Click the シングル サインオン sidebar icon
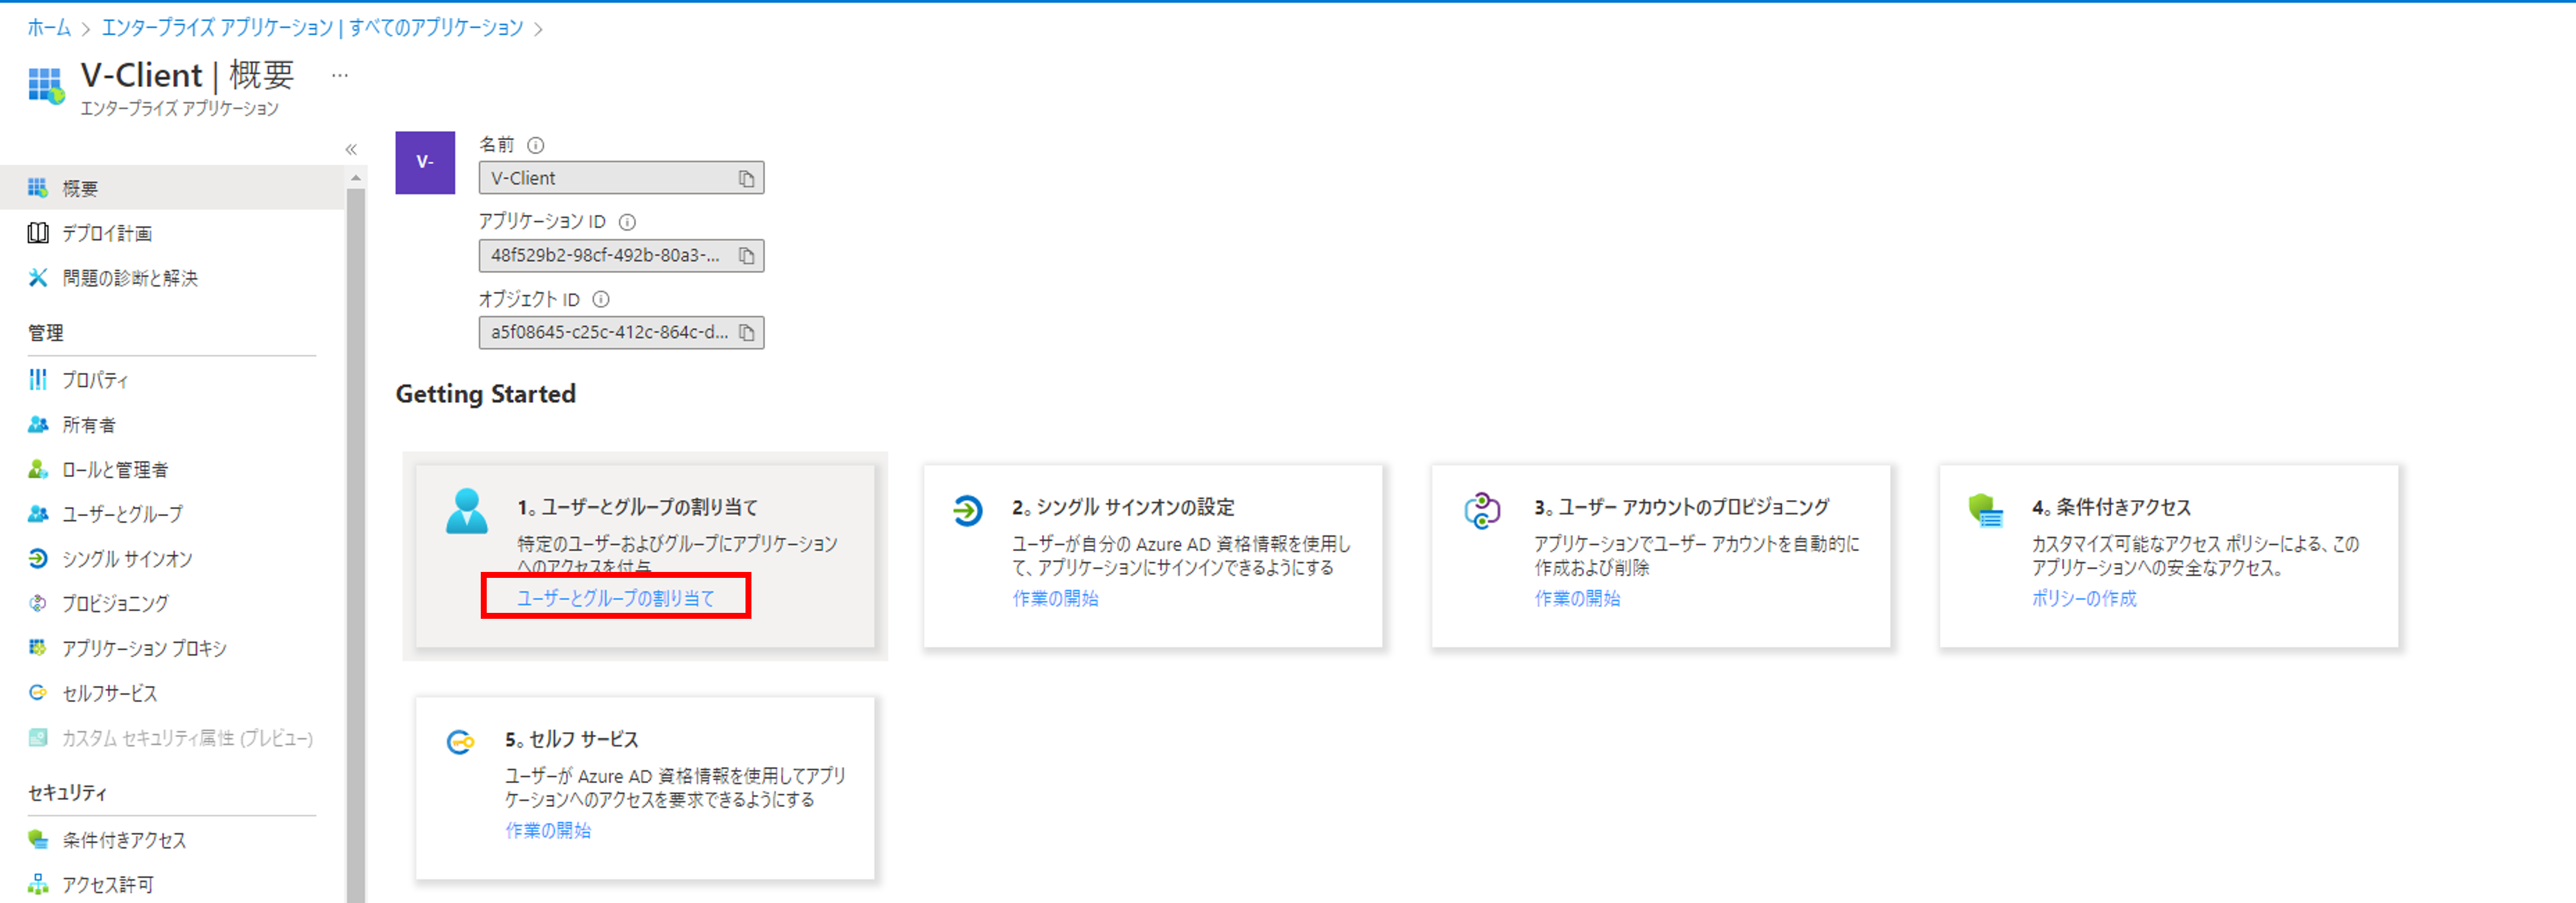Image resolution: width=2576 pixels, height=903 pixels. tap(38, 559)
